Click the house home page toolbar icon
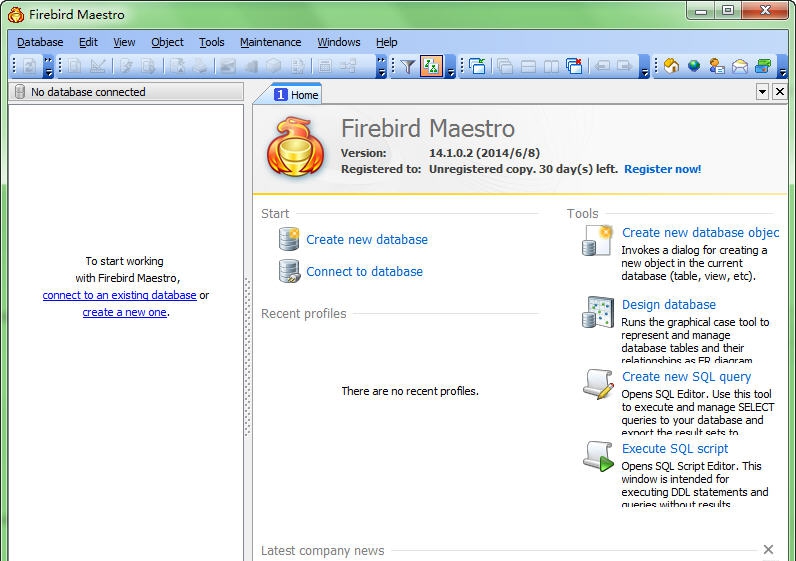This screenshot has width=796, height=561. click(x=672, y=67)
